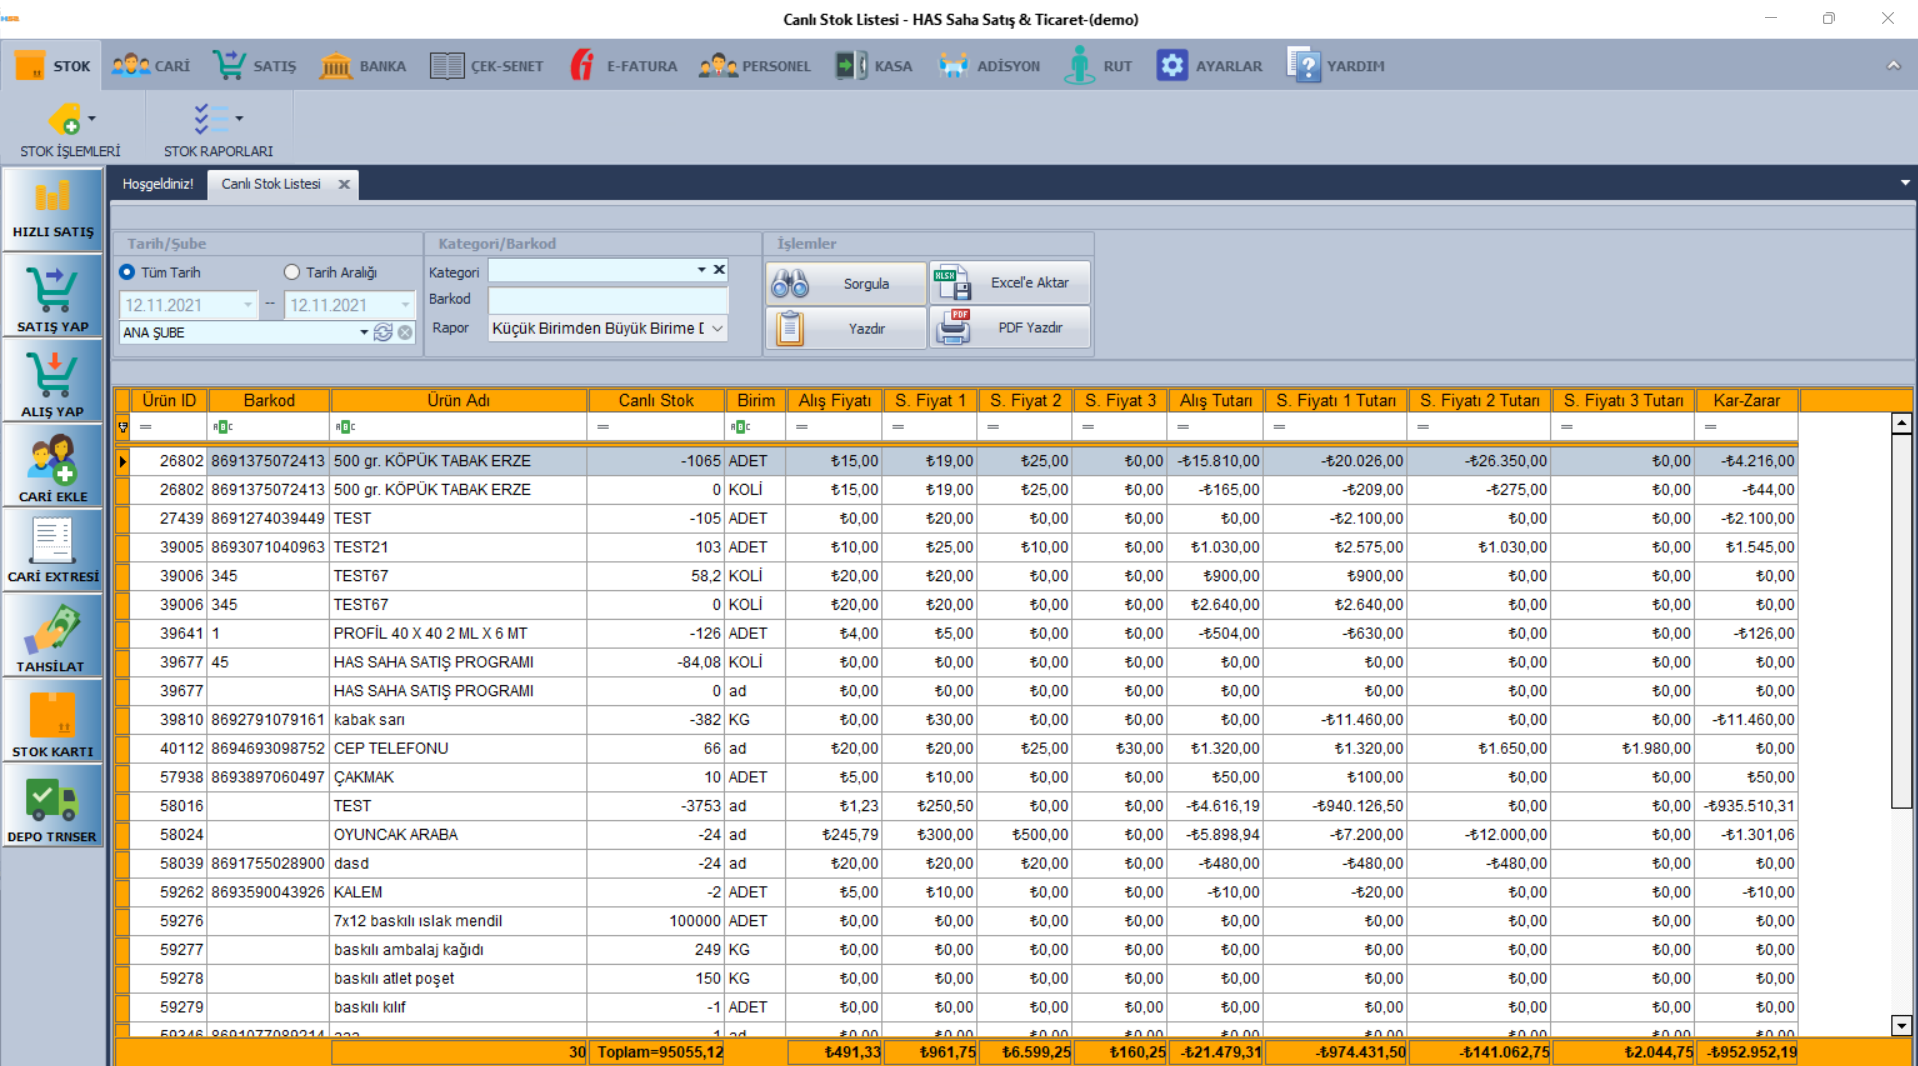1918x1066 pixels.
Task: Click the Barkod input field
Action: (x=607, y=299)
